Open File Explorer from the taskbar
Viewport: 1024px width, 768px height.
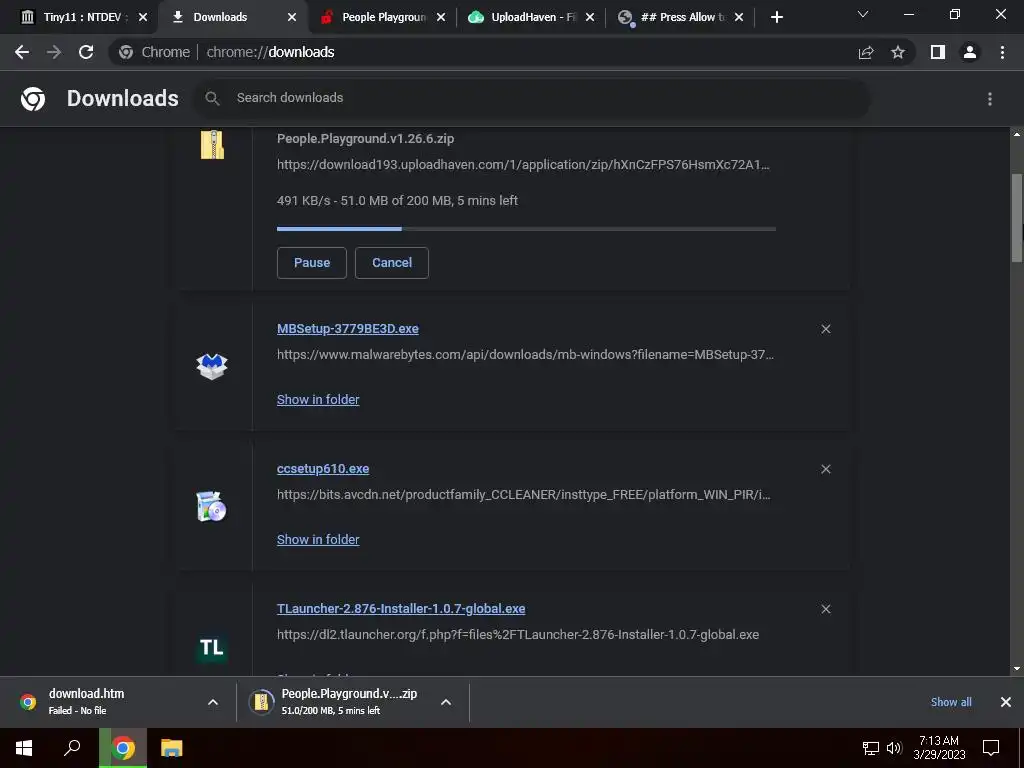[x=172, y=748]
